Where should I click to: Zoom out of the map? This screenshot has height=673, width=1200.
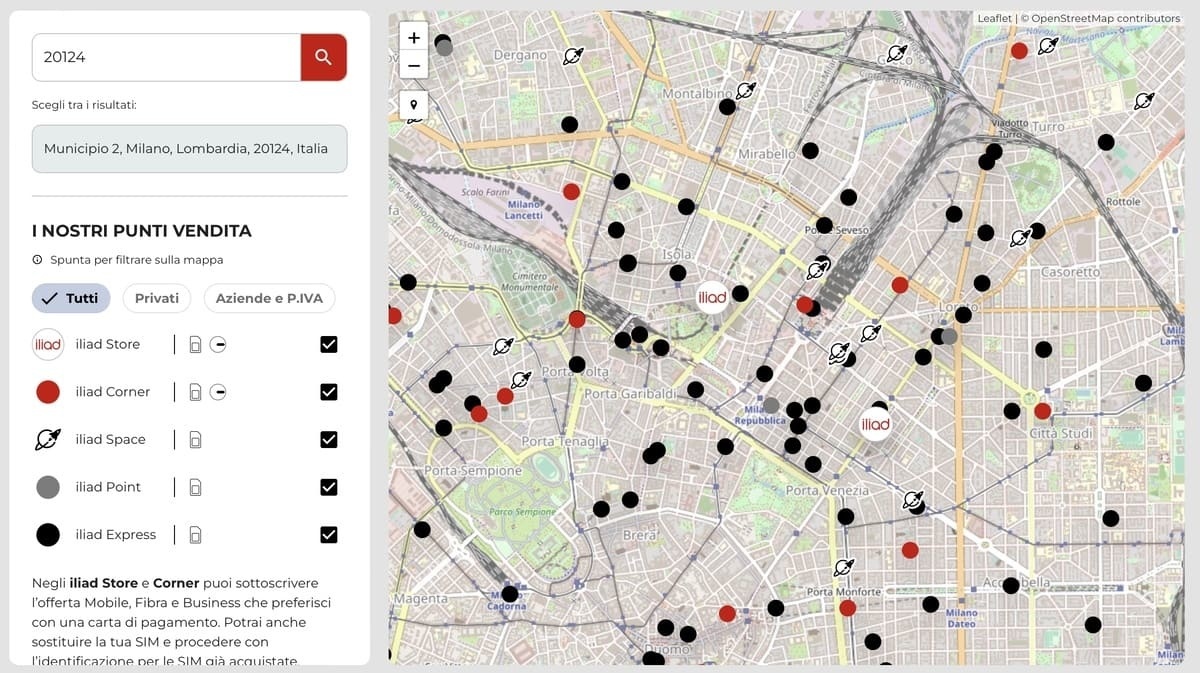point(414,67)
